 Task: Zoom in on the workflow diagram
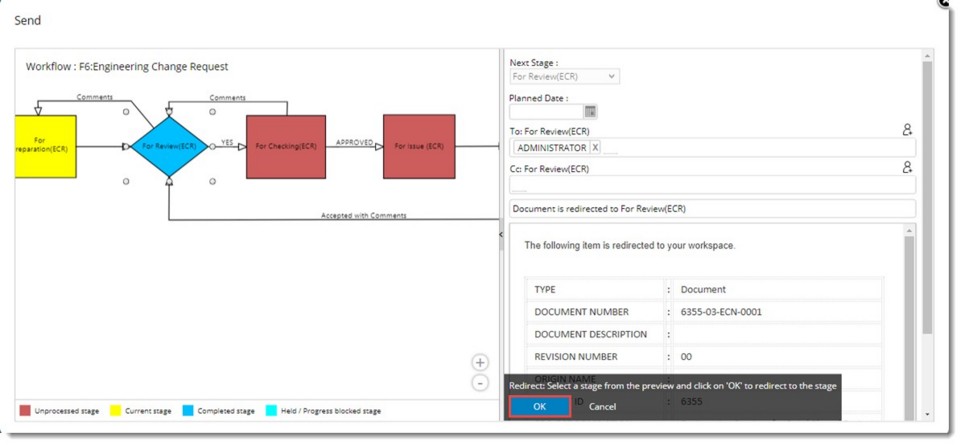tap(480, 362)
